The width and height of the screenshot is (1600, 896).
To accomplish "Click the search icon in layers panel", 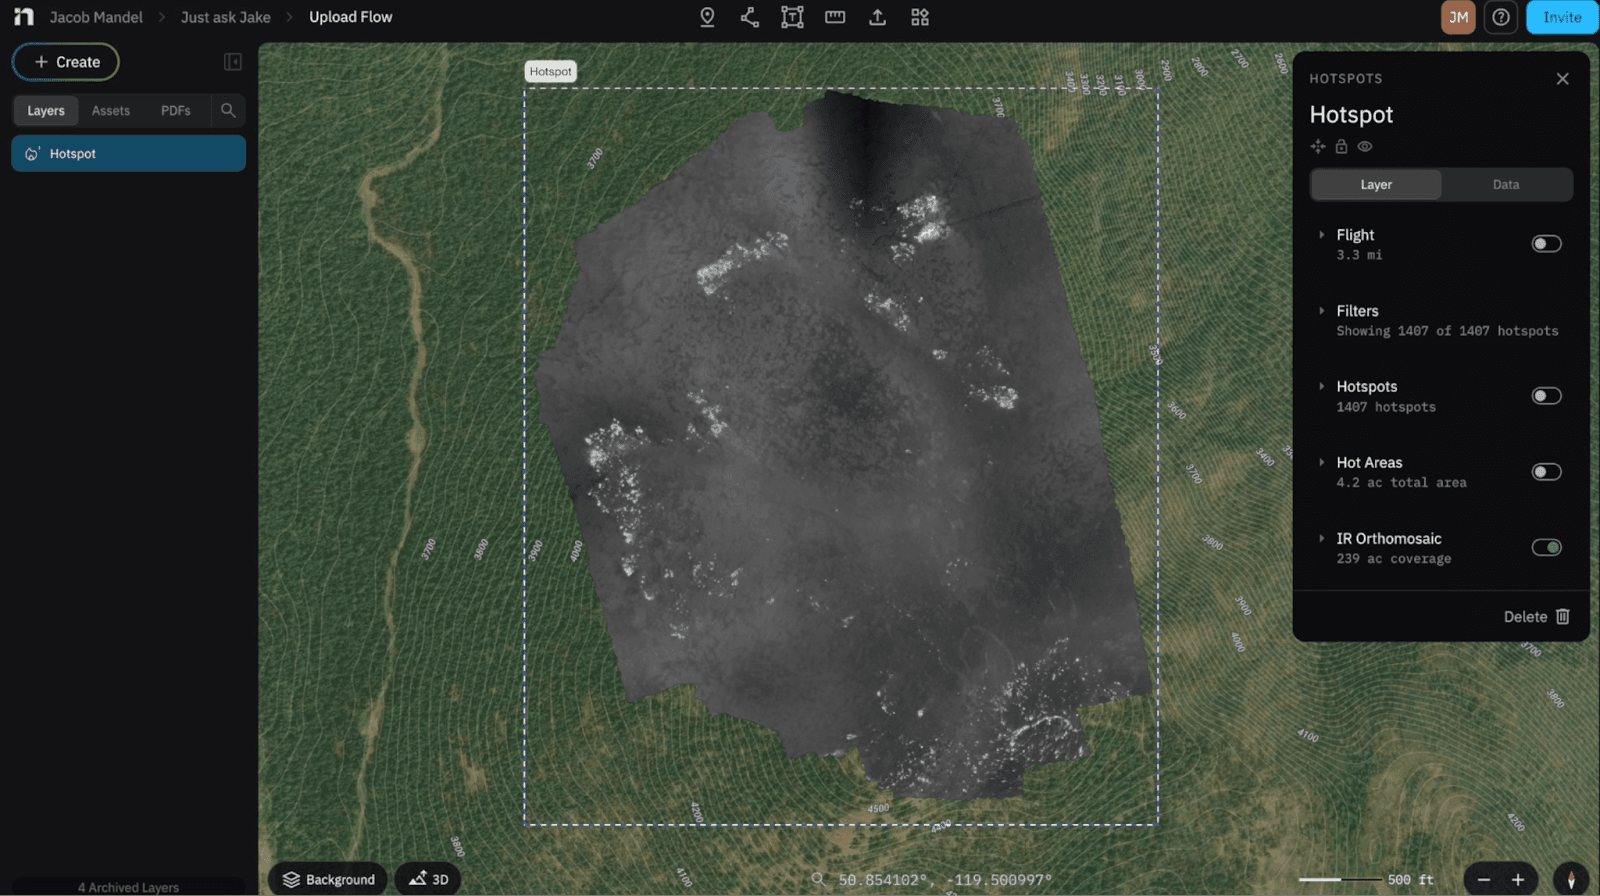I will (228, 110).
